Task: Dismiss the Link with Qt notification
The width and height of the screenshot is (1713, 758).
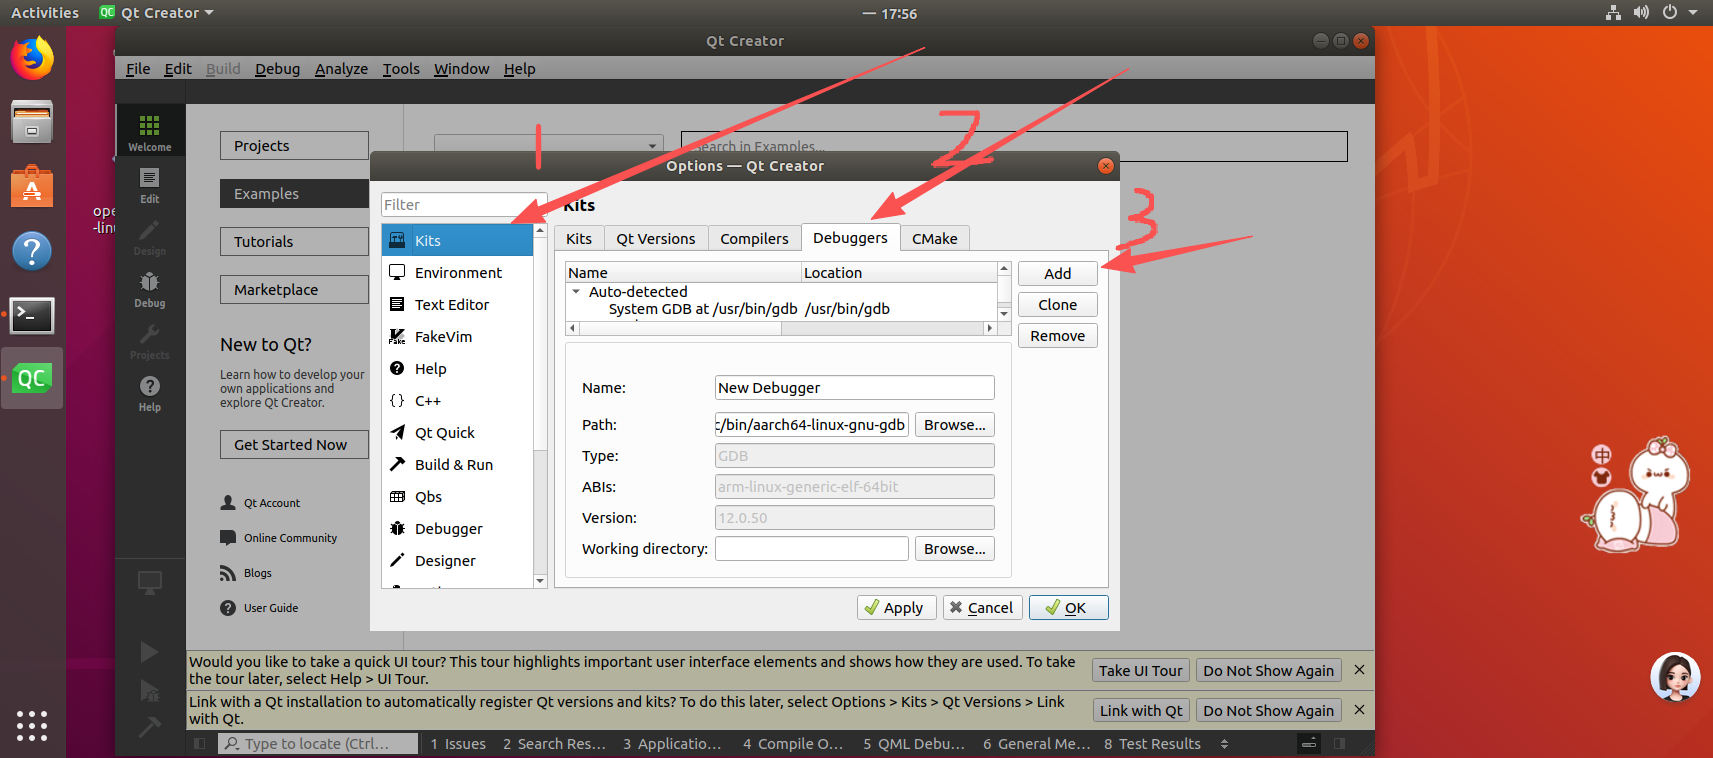Action: (1359, 710)
